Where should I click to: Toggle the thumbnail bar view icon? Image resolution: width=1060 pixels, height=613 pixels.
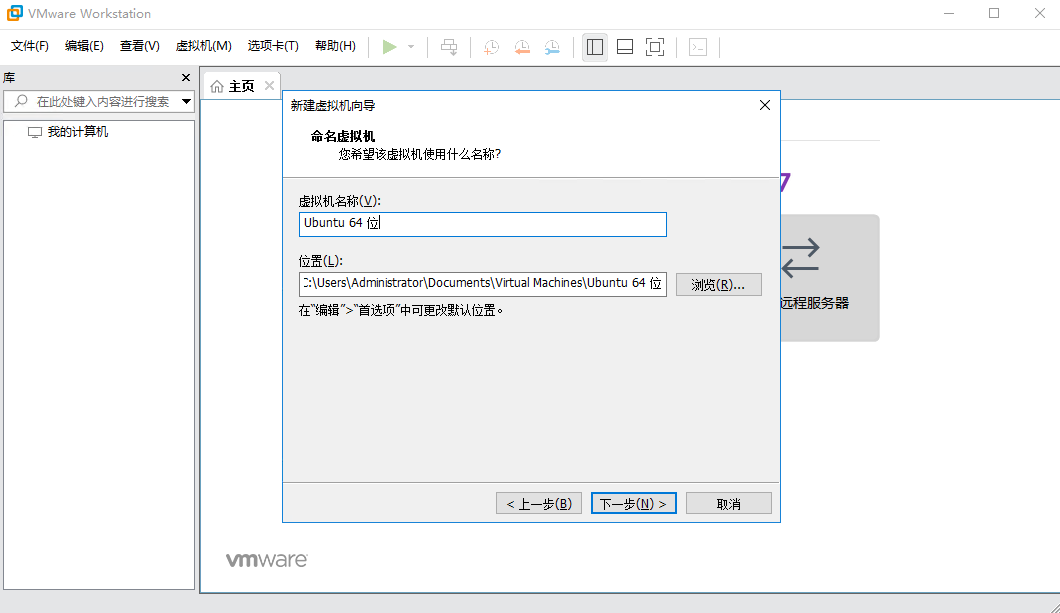625,47
